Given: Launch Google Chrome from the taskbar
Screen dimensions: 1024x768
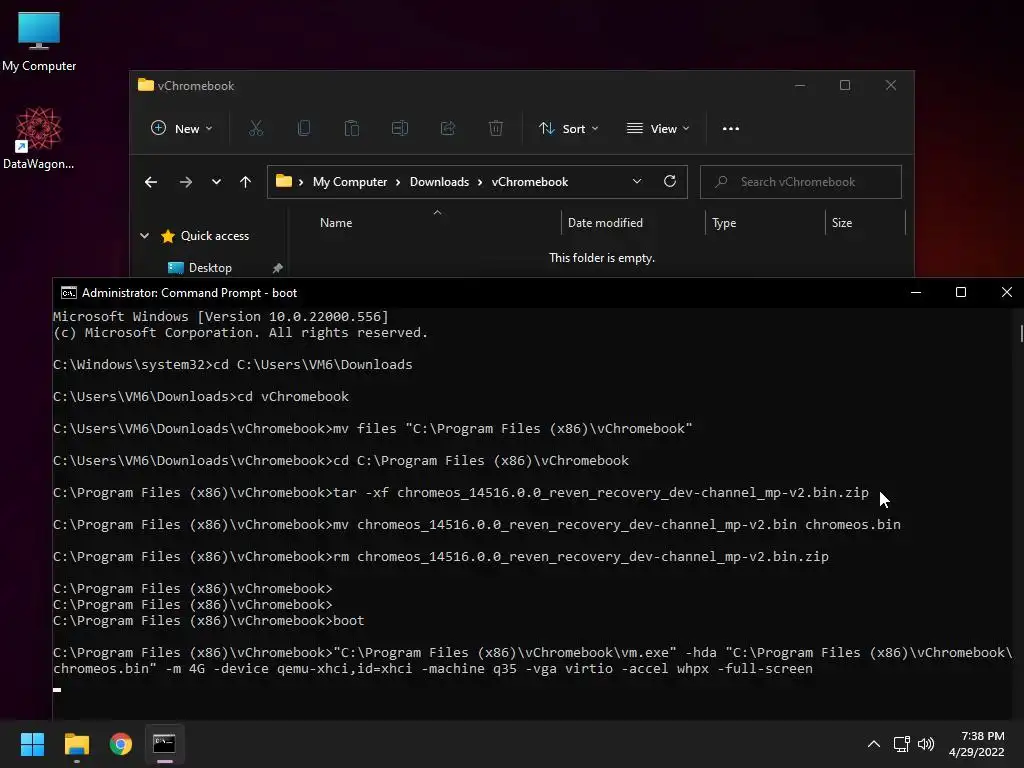Looking at the screenshot, I should 121,744.
